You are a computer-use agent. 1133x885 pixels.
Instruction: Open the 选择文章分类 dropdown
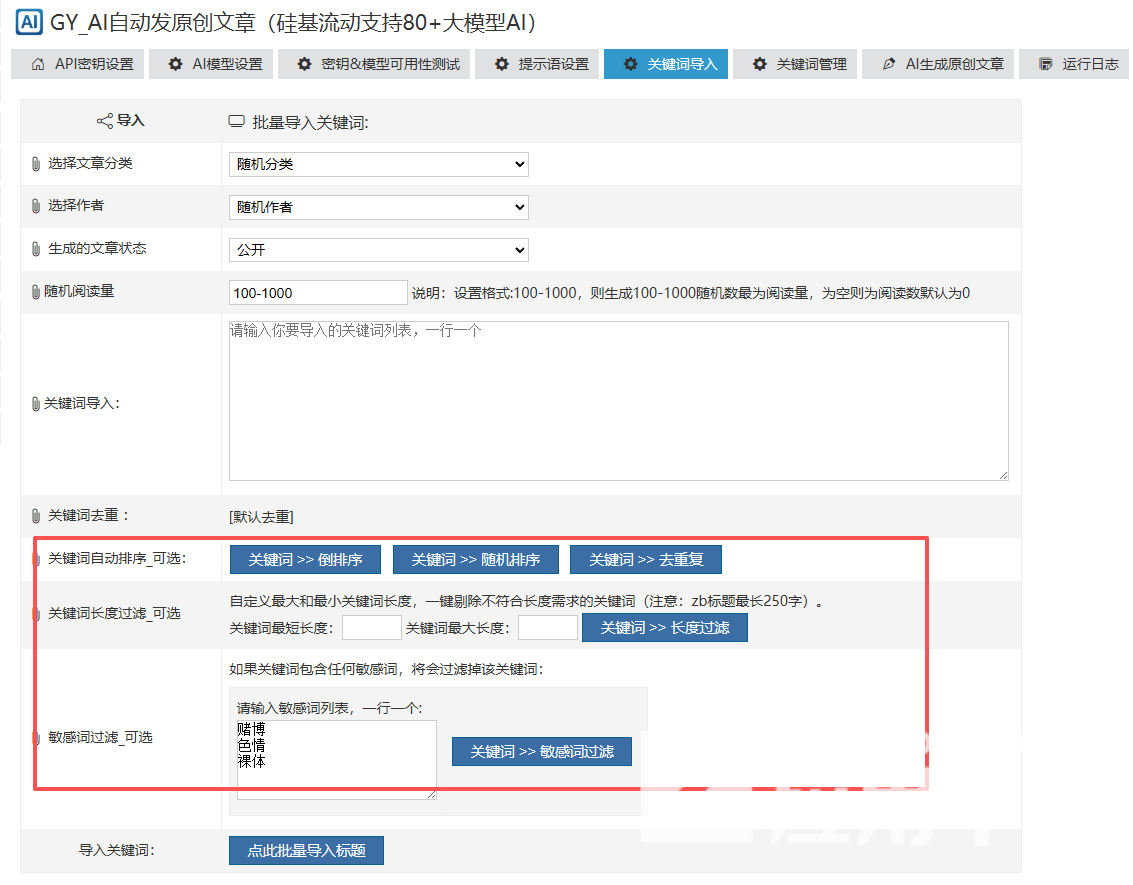378,164
